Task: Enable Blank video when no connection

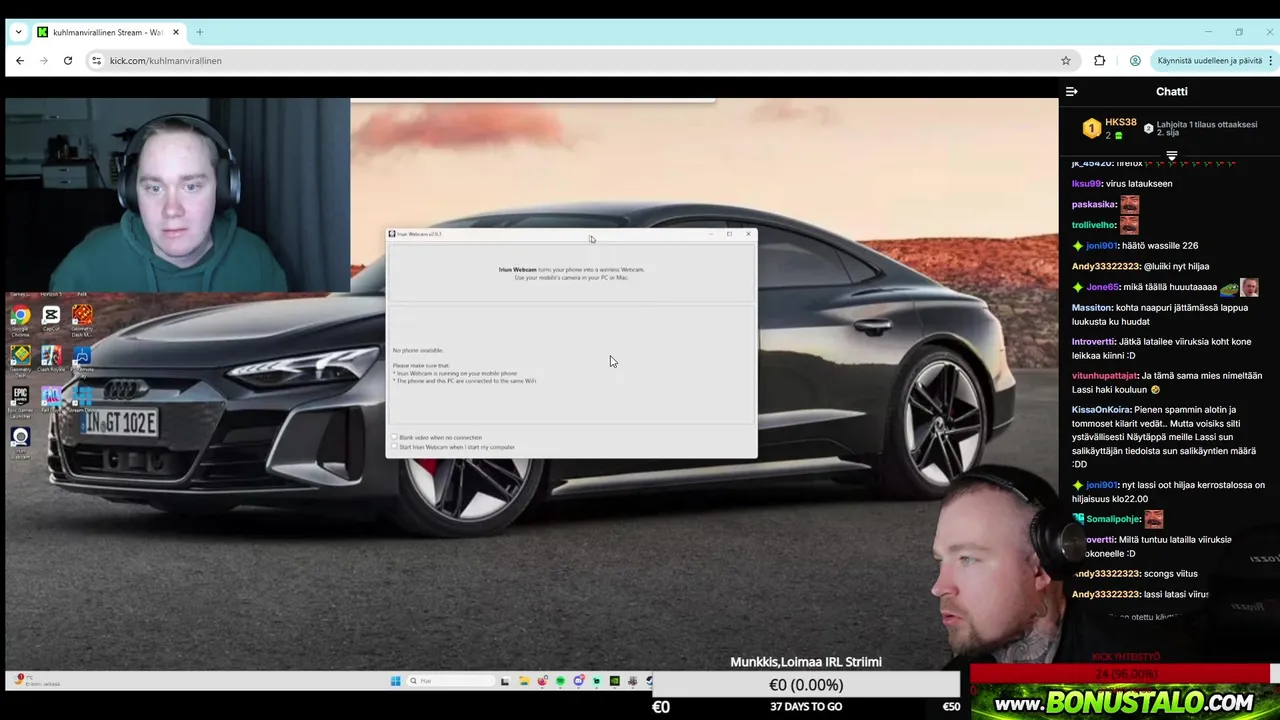Action: click(x=395, y=438)
